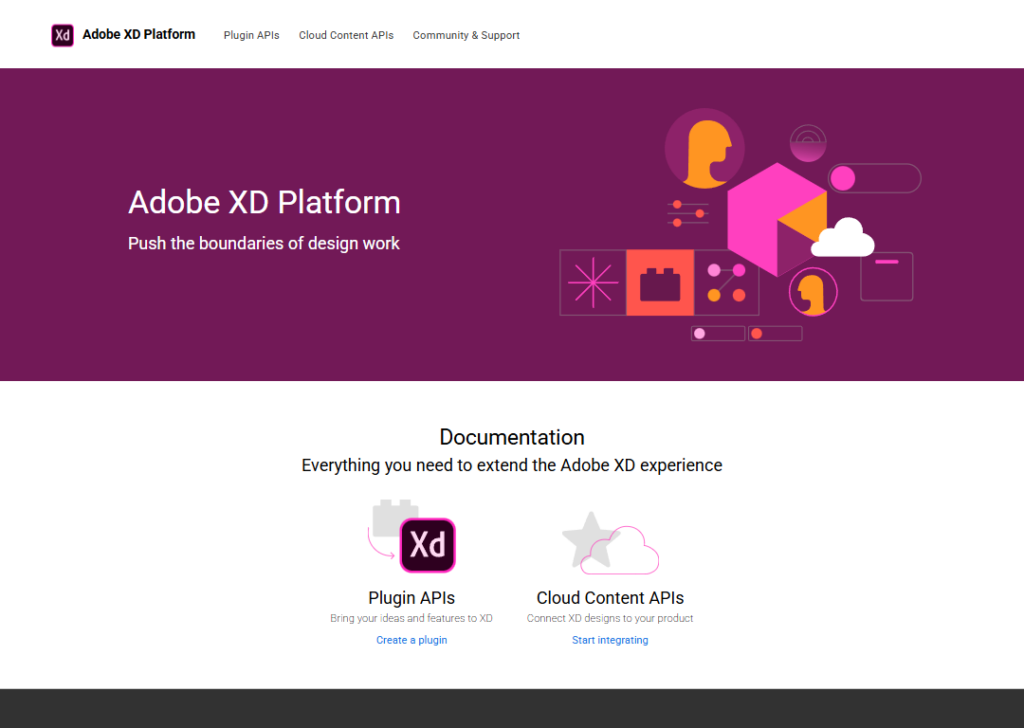Viewport: 1024px width, 728px height.
Task: Select the white cloud shape in the banner
Action: pyautogui.click(x=843, y=240)
